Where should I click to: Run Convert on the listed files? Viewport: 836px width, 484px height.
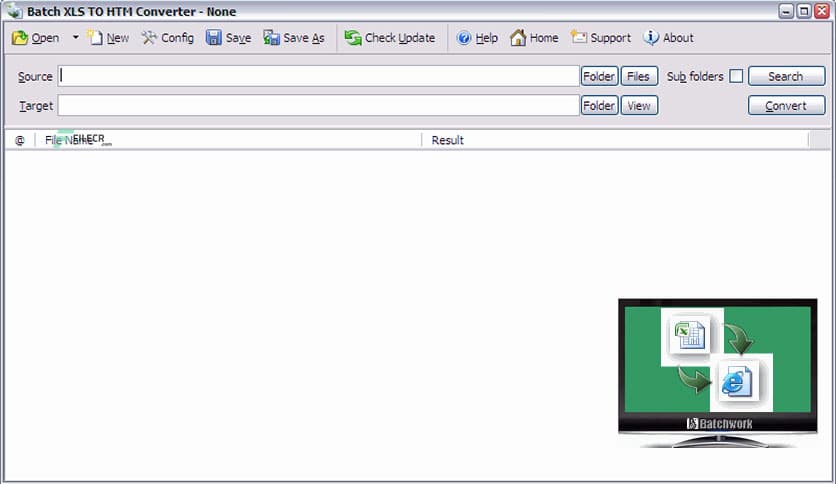[786, 106]
